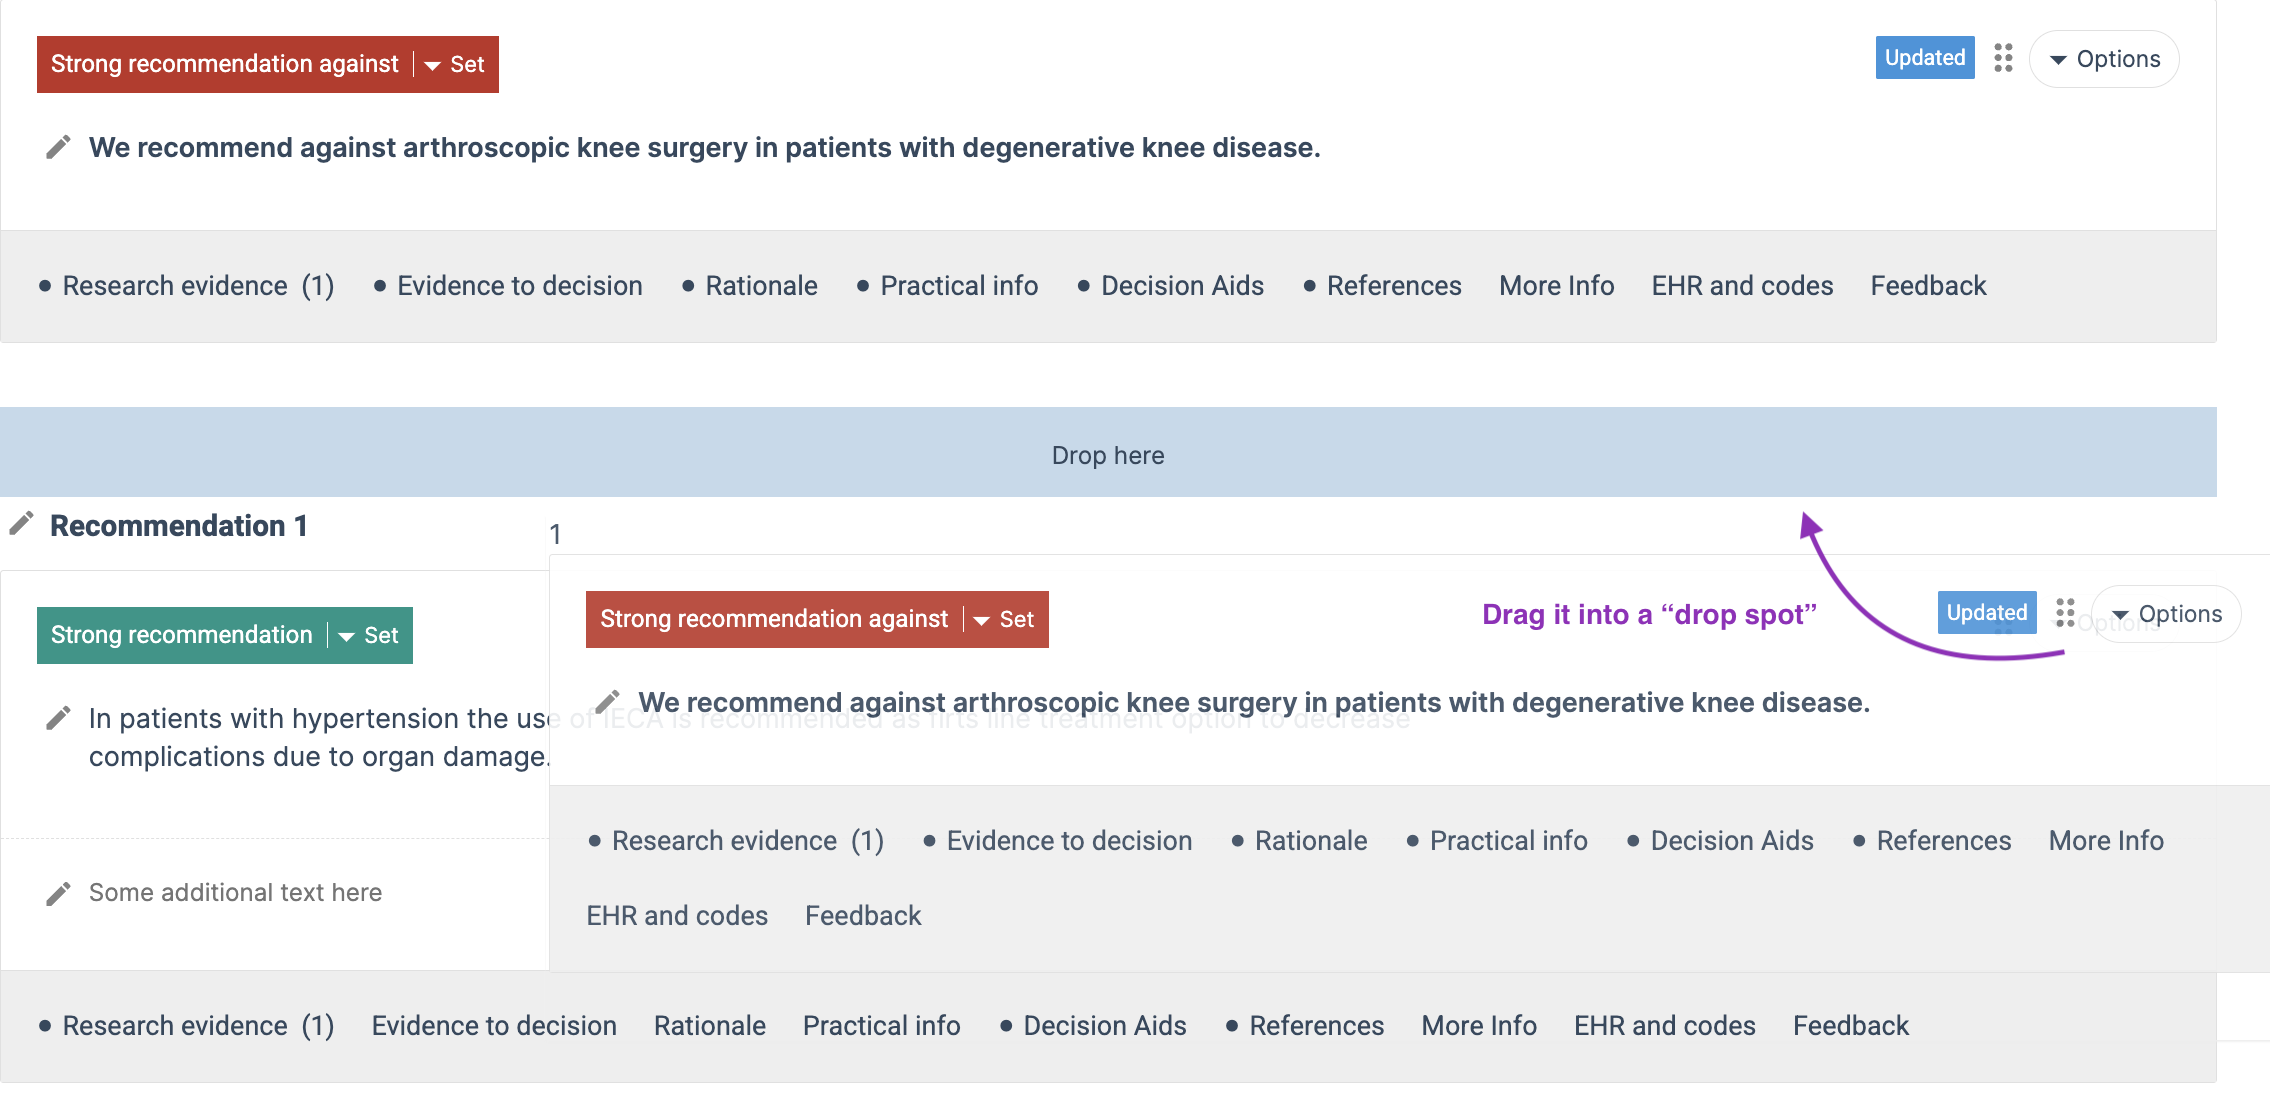This screenshot has height=1108, width=2270.
Task: Expand Set dropdown on green Strong recommendation label
Action: [x=369, y=635]
